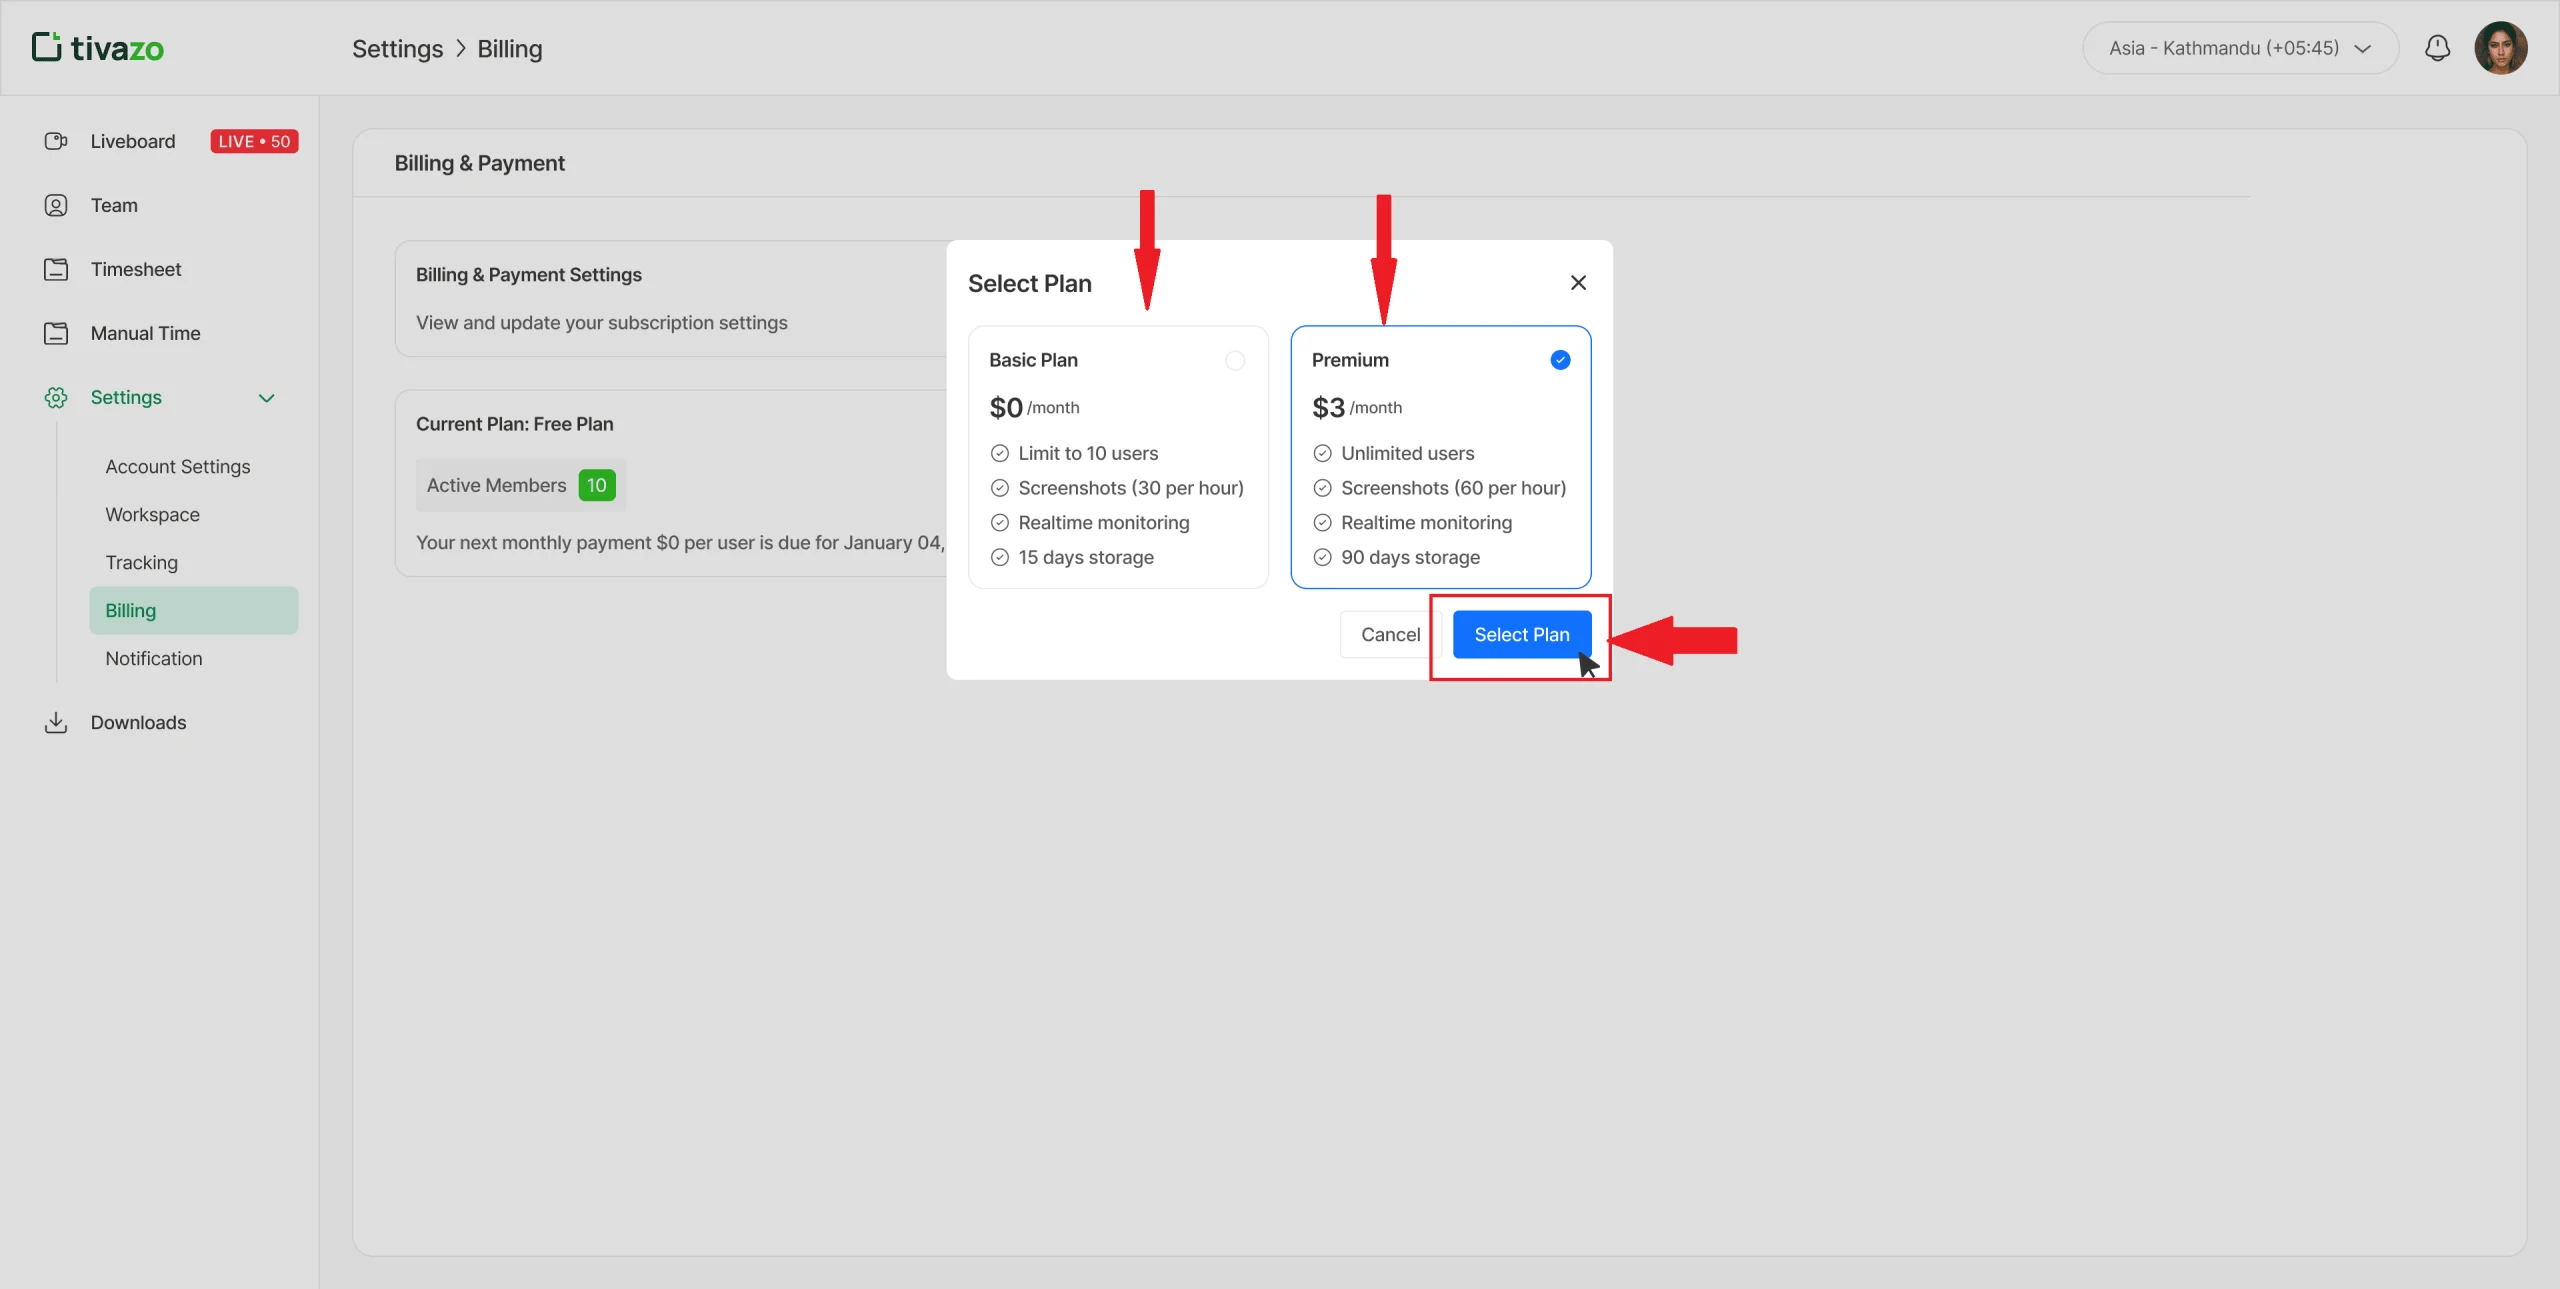The height and width of the screenshot is (1289, 2560).
Task: Open the user profile avatar
Action: 2500,48
